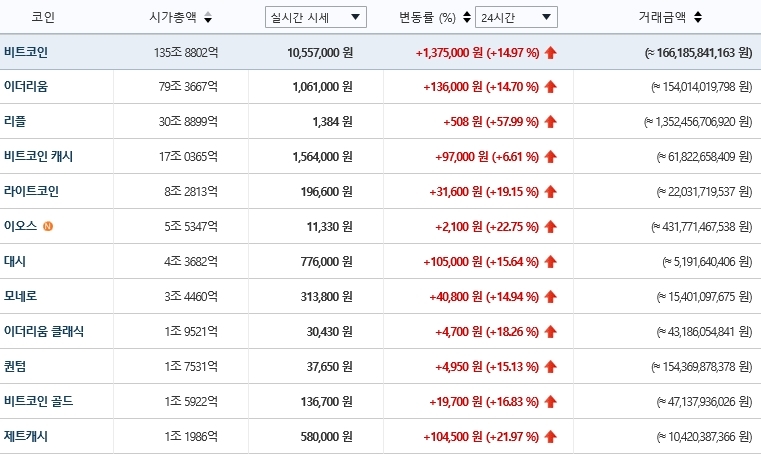Viewport: 761px width, 454px height.
Task: Click the red up arrow in the 이더리움 row
Action: coord(550,87)
